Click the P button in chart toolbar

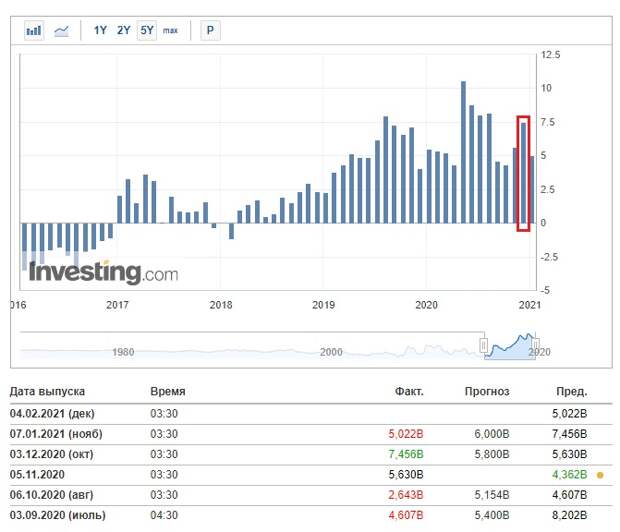tap(210, 30)
